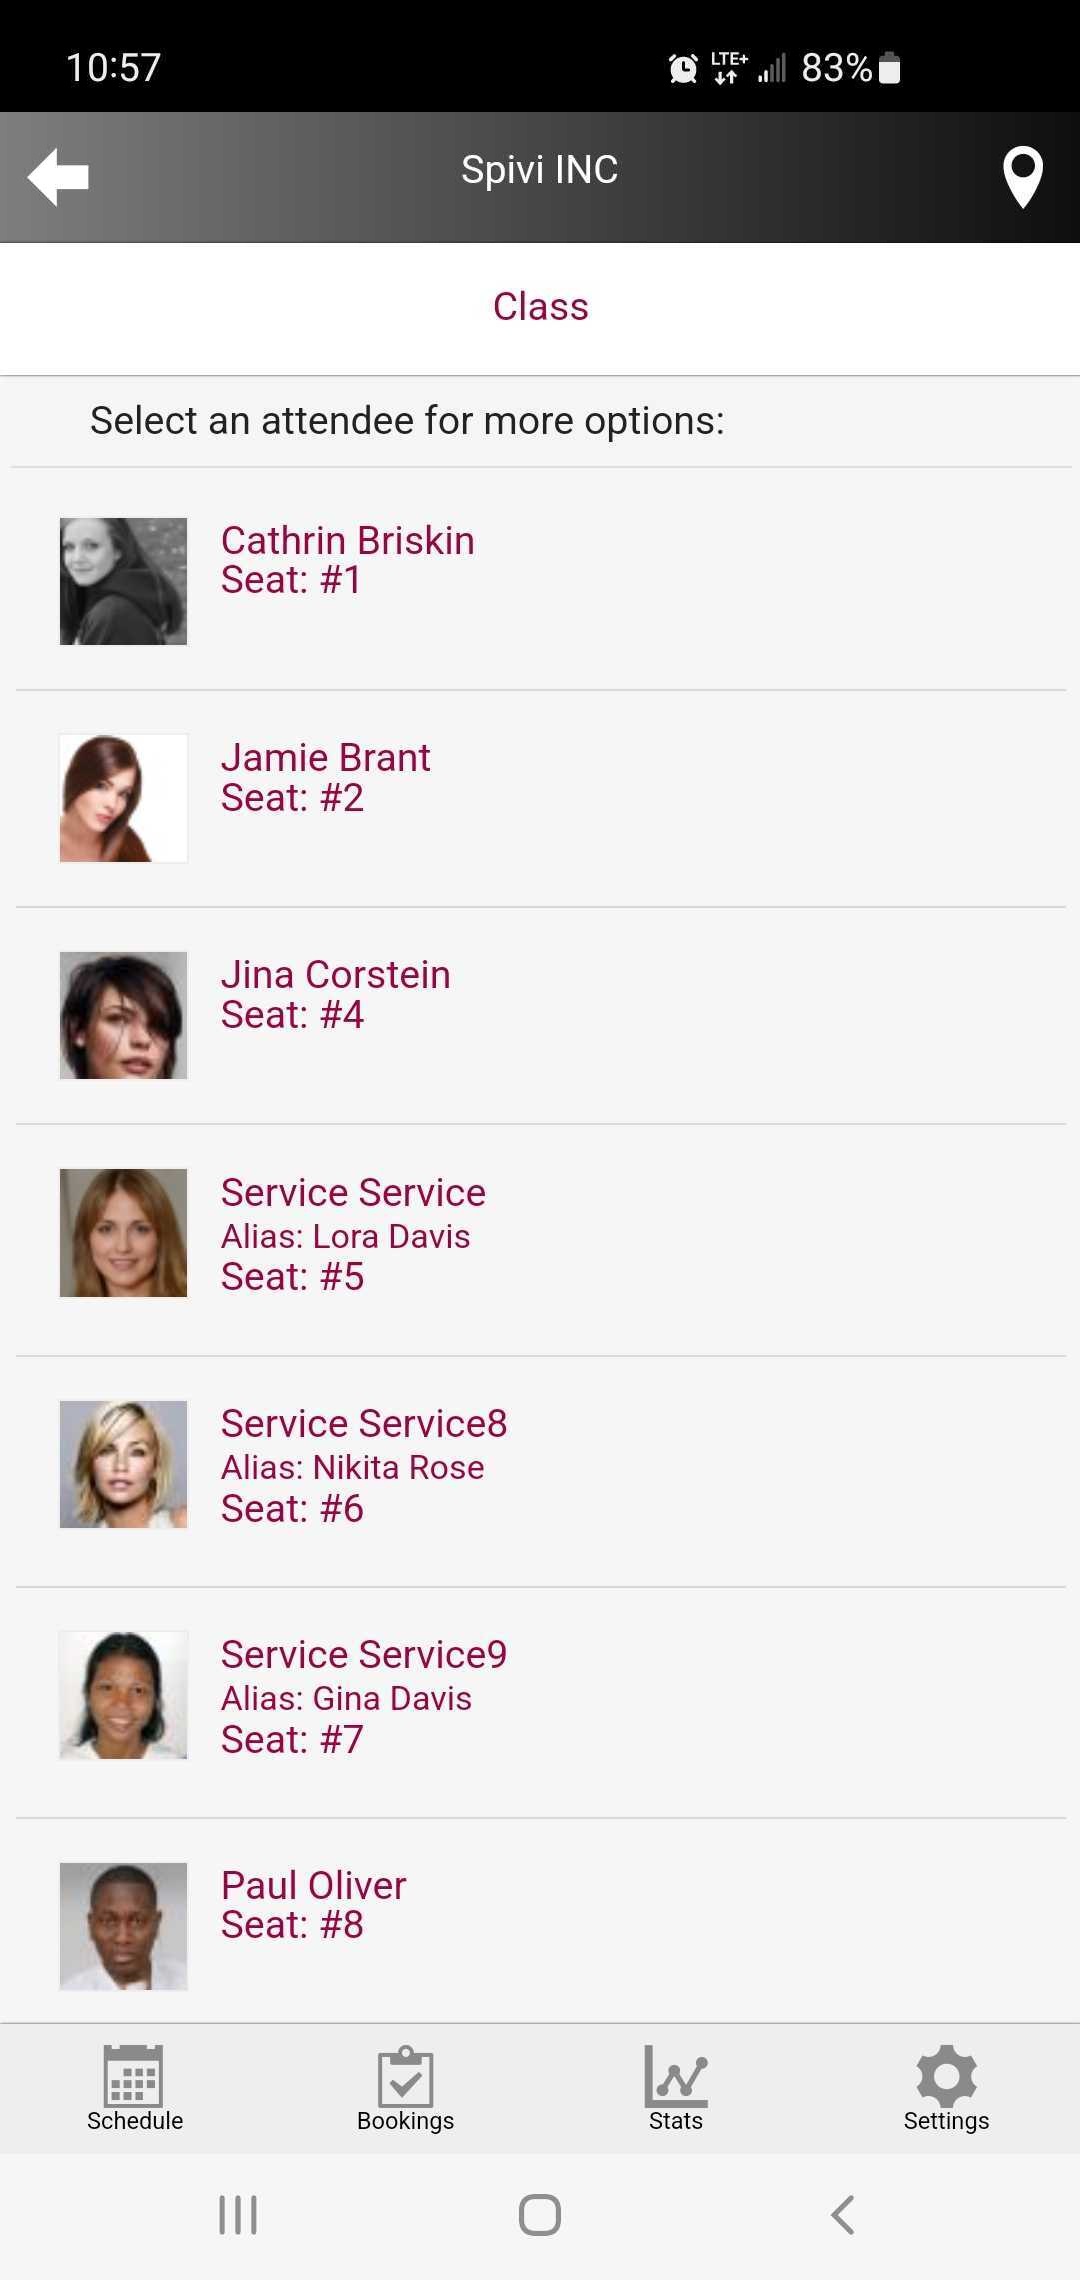Tap Paul Oliver's profile photo
Screen dimensions: 1080x2280
124,1926
